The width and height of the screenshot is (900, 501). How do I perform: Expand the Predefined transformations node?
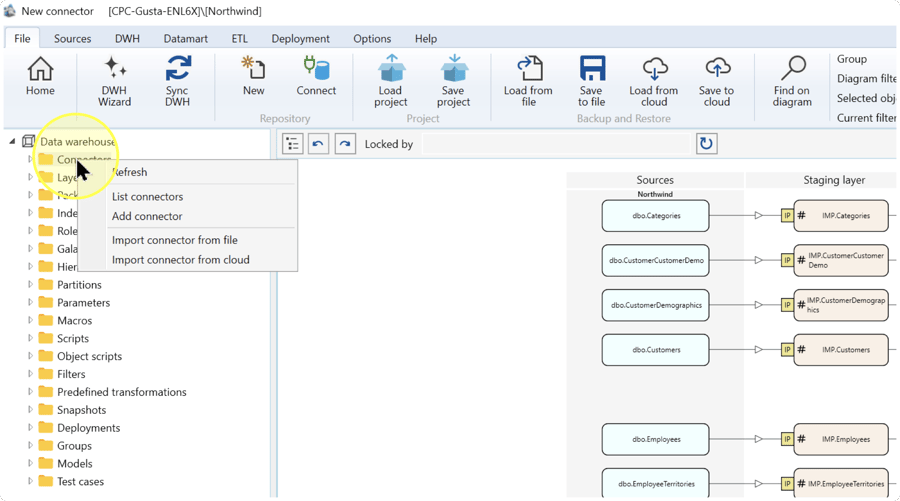[x=30, y=391]
